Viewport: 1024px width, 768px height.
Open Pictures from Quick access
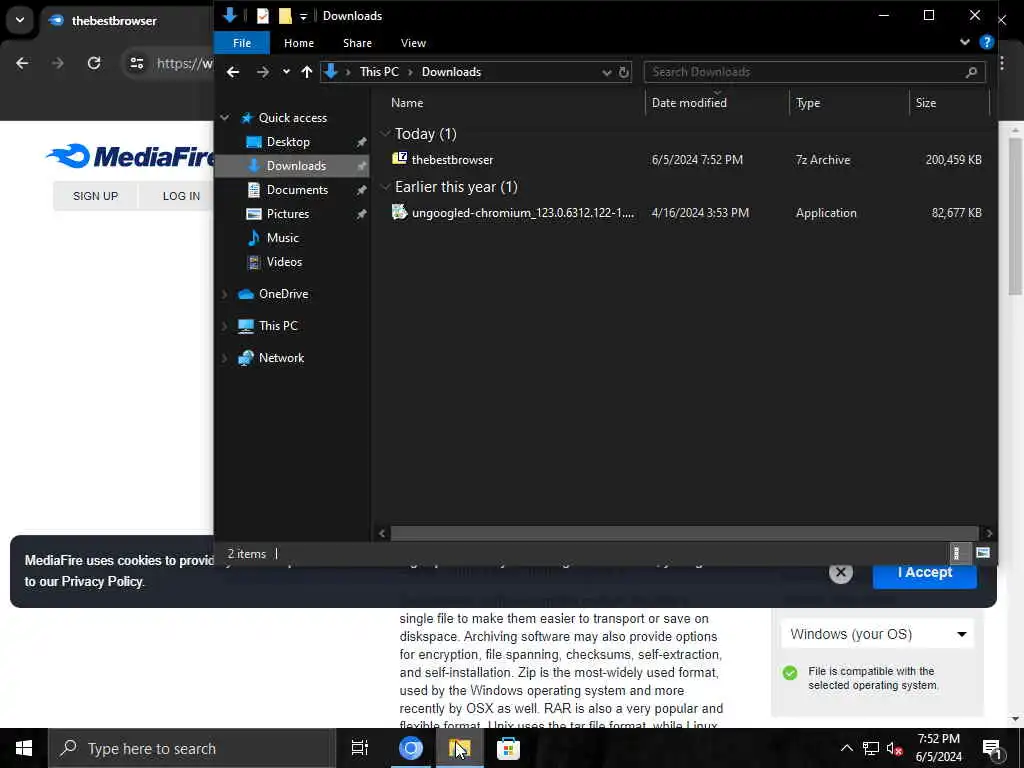pyautogui.click(x=287, y=214)
